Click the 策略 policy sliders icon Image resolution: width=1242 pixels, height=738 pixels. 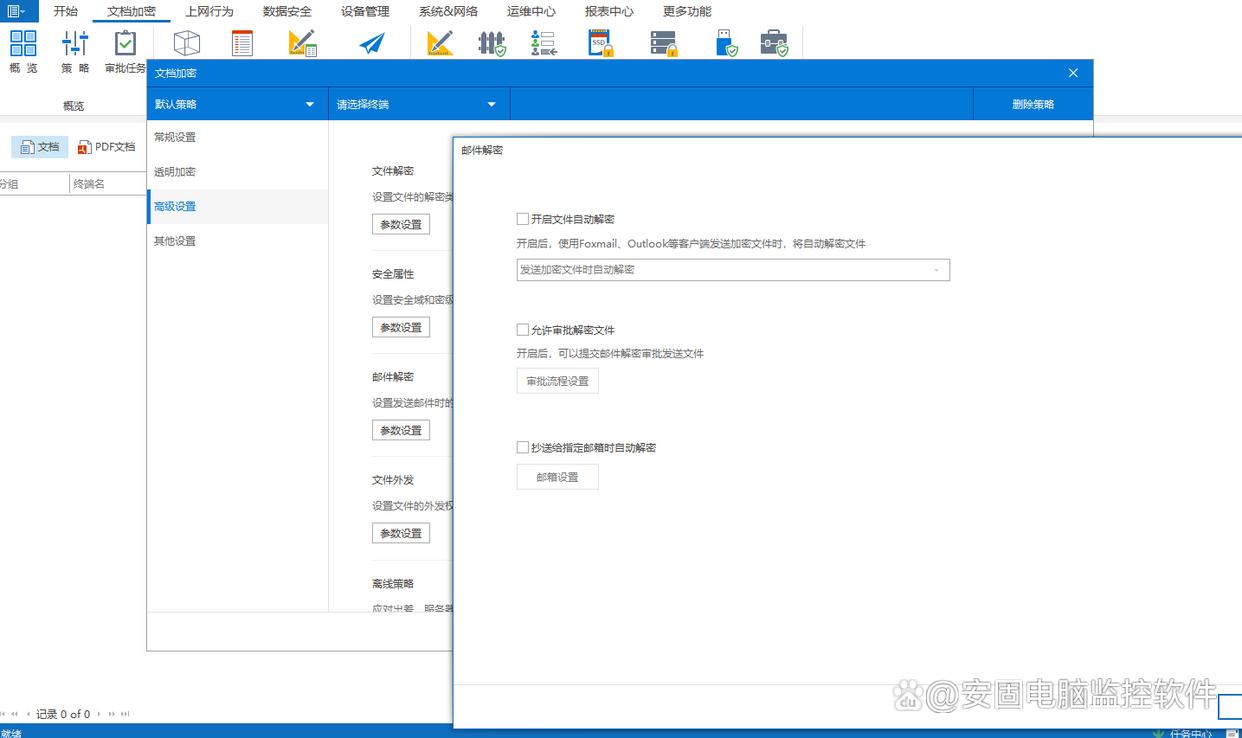pos(75,45)
